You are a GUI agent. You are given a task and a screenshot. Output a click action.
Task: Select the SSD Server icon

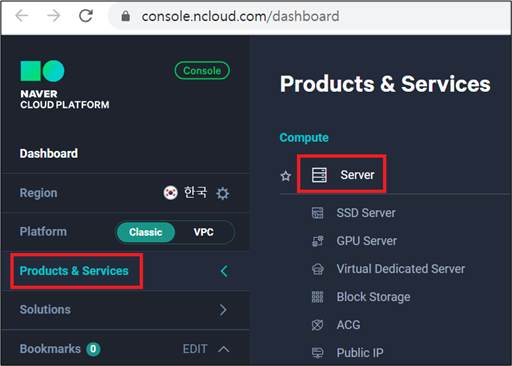[317, 213]
